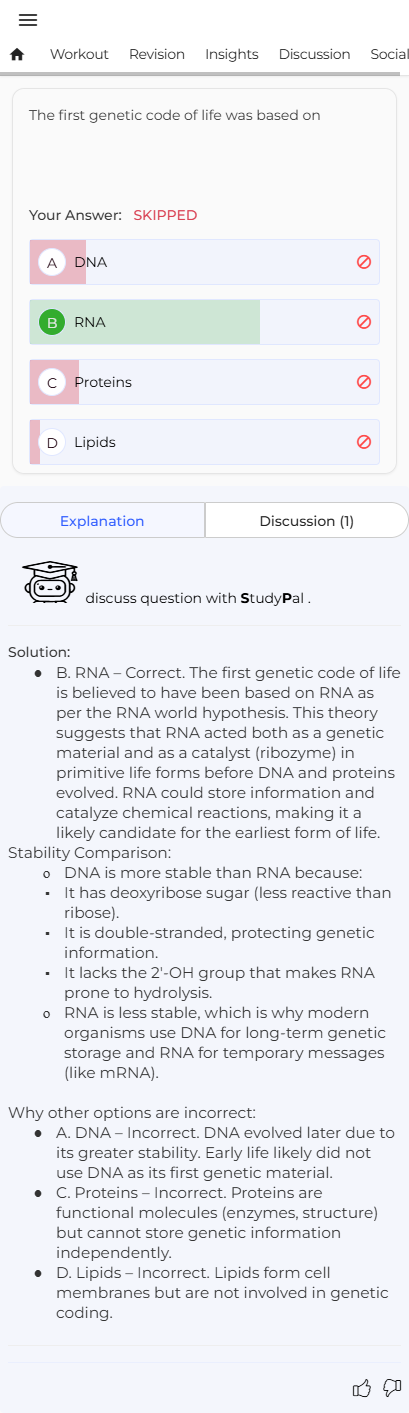Screen dimensions: 409x1413
Task: Switch to Discussion (1) tab
Action: (307, 521)
